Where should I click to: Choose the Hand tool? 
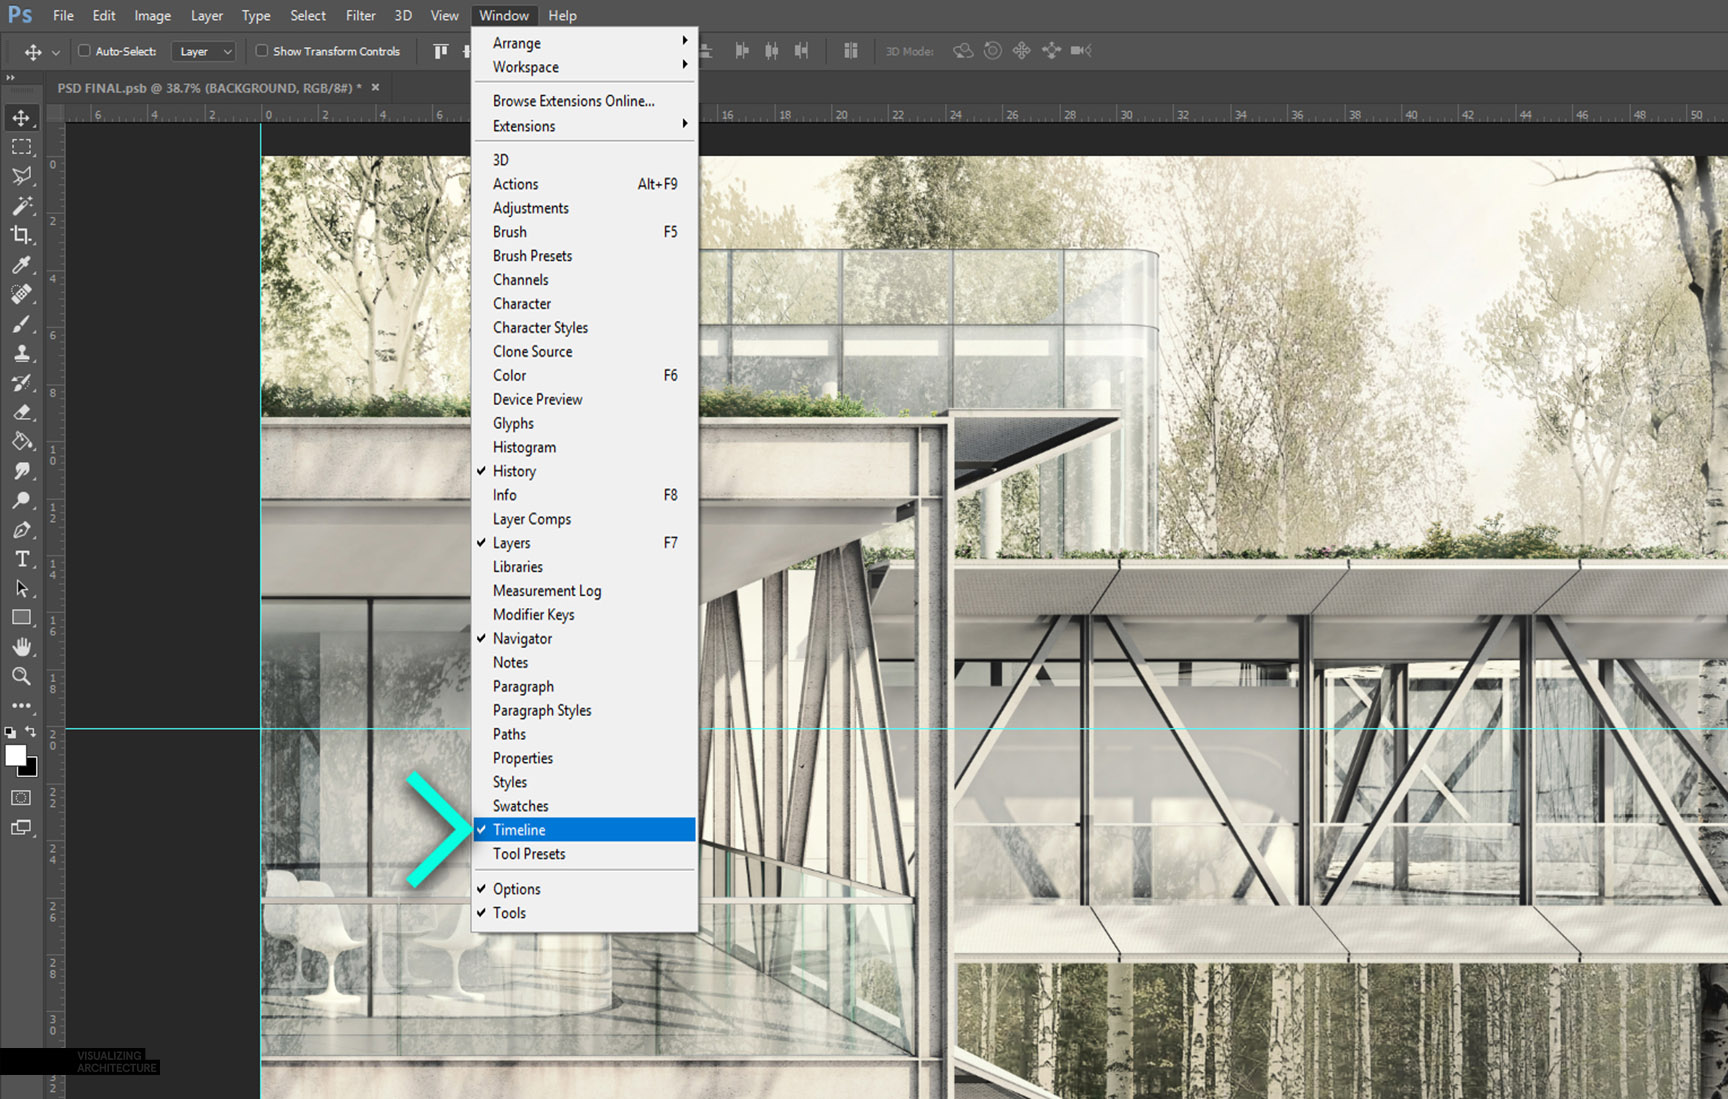tap(21, 647)
